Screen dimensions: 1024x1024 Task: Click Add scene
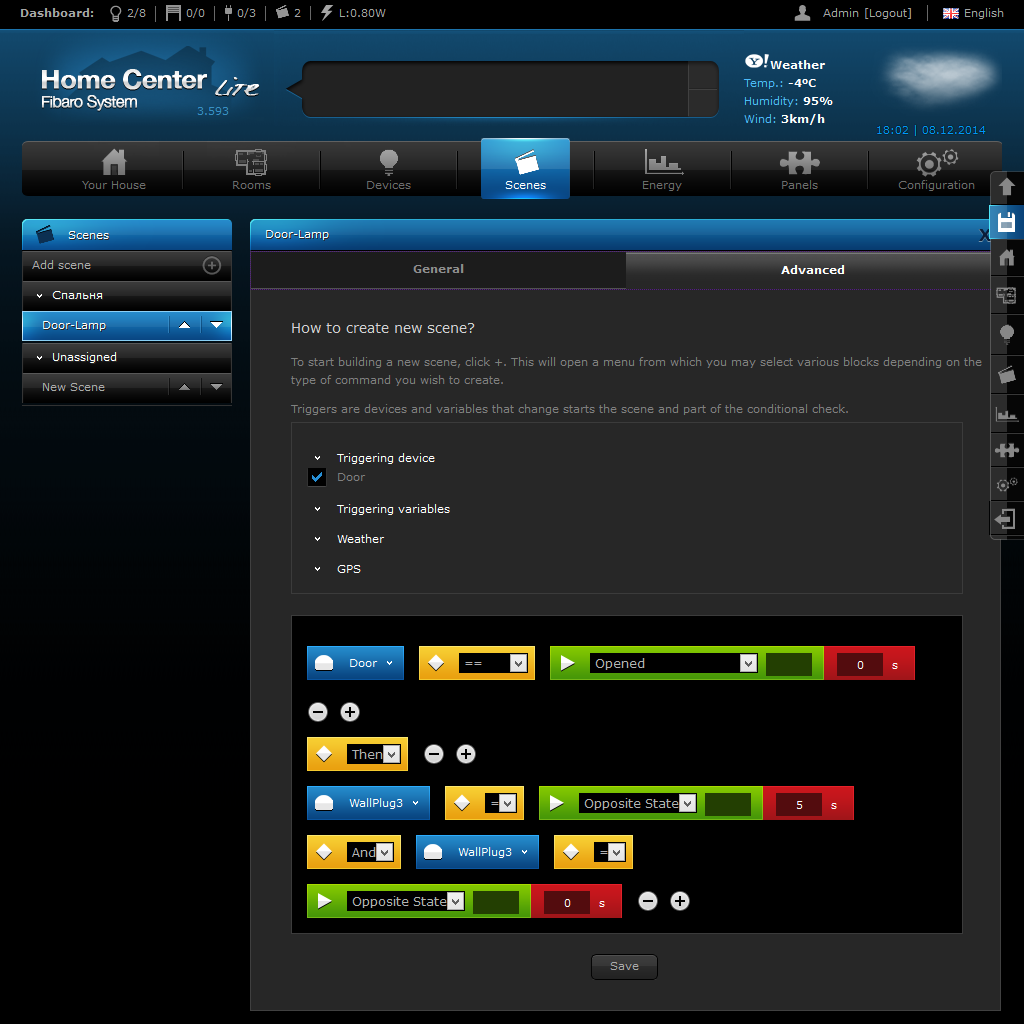pyautogui.click(x=61, y=265)
